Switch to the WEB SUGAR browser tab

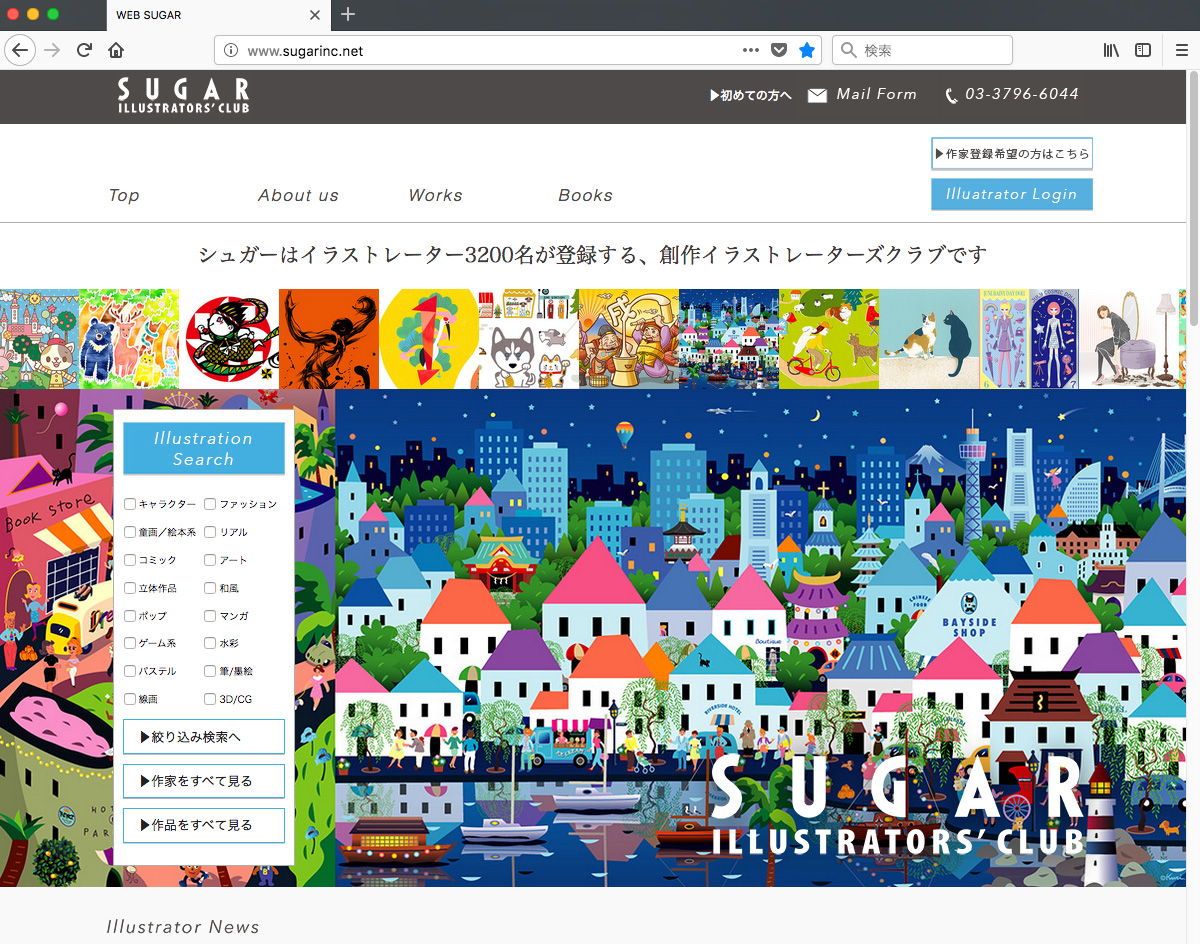point(217,15)
